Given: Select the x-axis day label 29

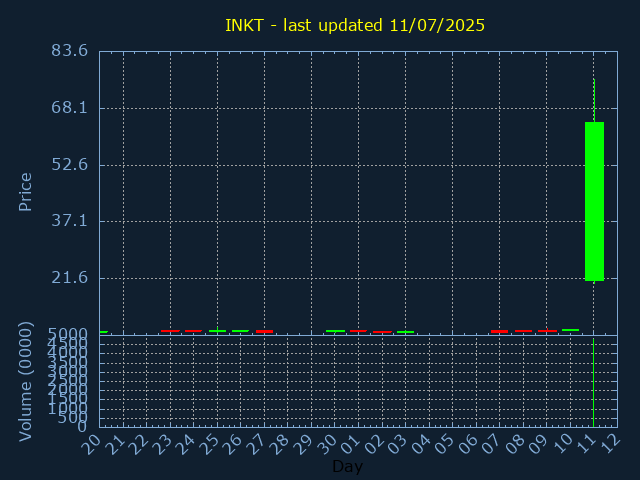Looking at the screenshot, I should [x=302, y=444].
